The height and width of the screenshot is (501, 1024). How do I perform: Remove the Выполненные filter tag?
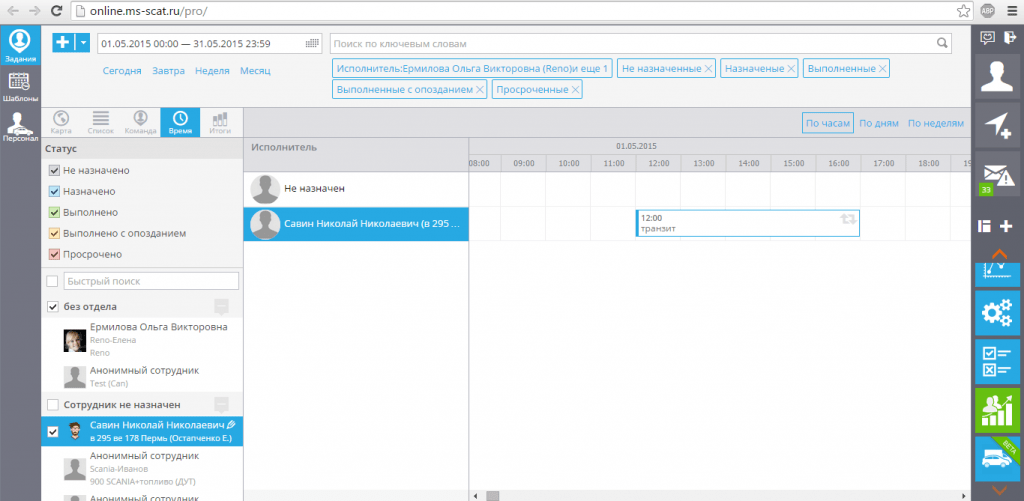click(882, 69)
